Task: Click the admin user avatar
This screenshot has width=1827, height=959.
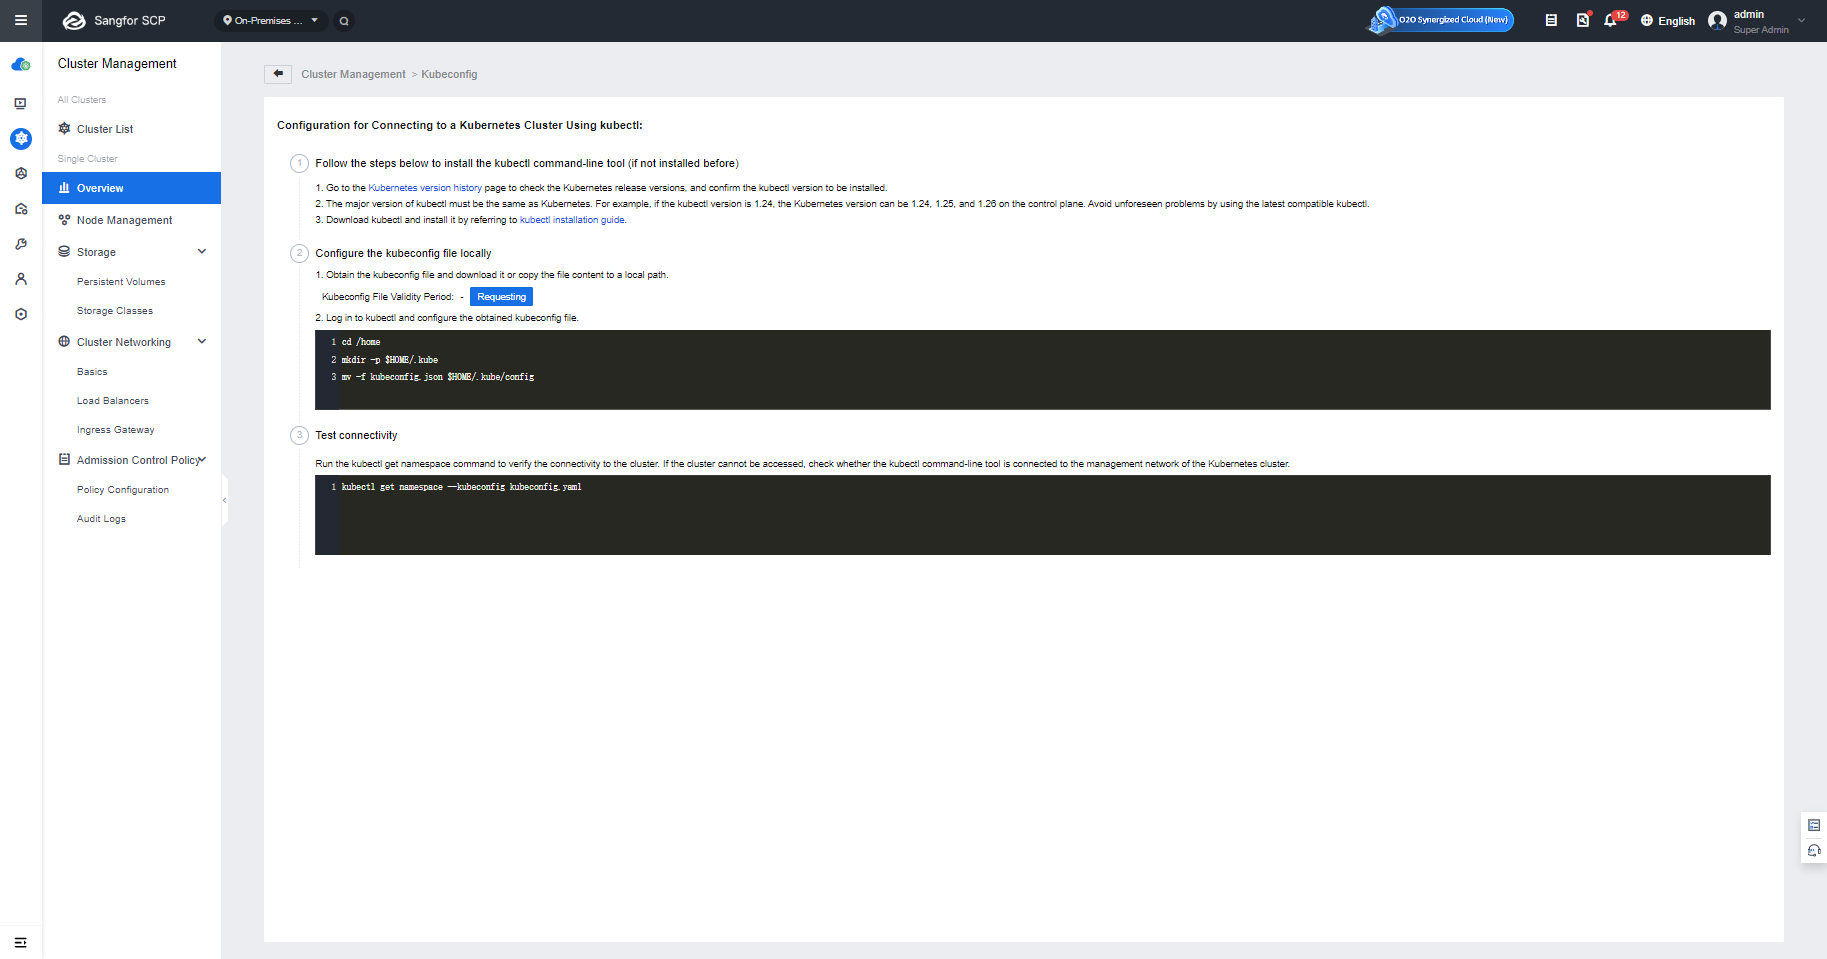Action: point(1718,20)
